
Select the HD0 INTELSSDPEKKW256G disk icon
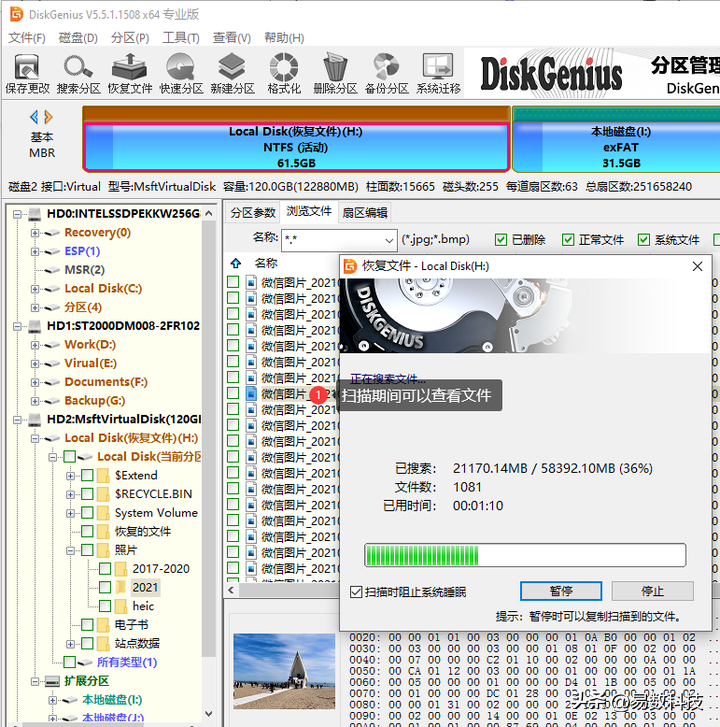pyautogui.click(x=35, y=214)
